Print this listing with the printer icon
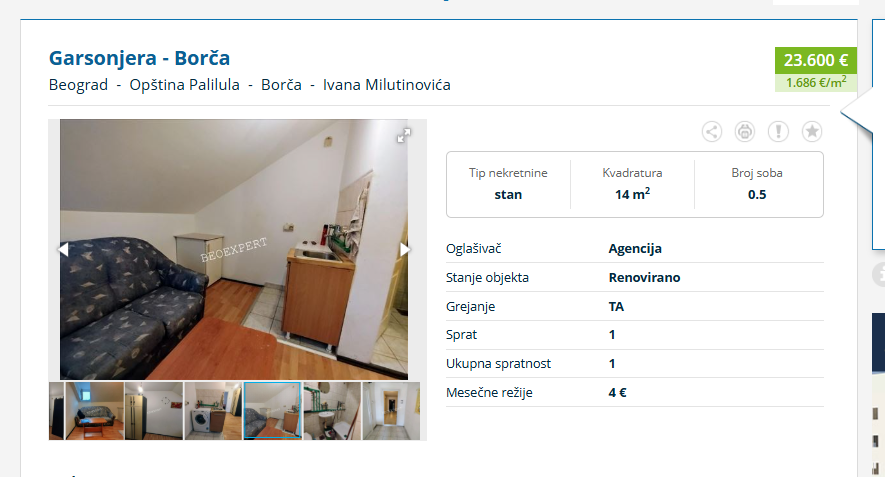 tap(745, 132)
